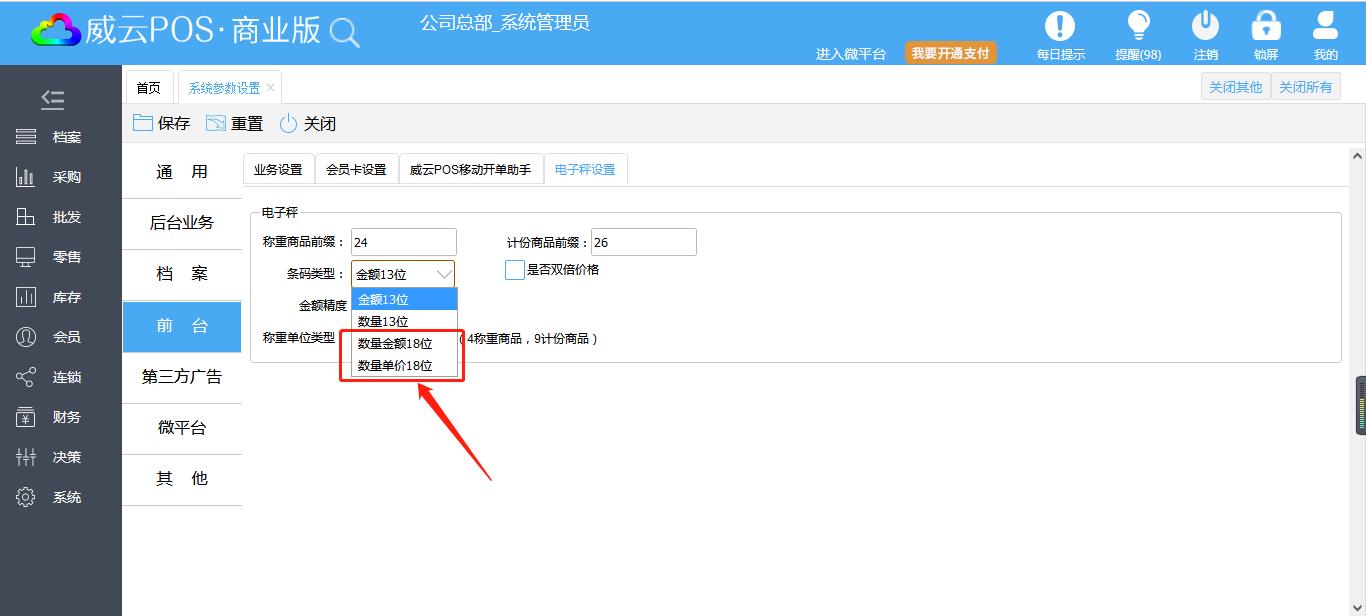
Task: Click the 锁屏 lock screen icon
Action: [1266, 27]
